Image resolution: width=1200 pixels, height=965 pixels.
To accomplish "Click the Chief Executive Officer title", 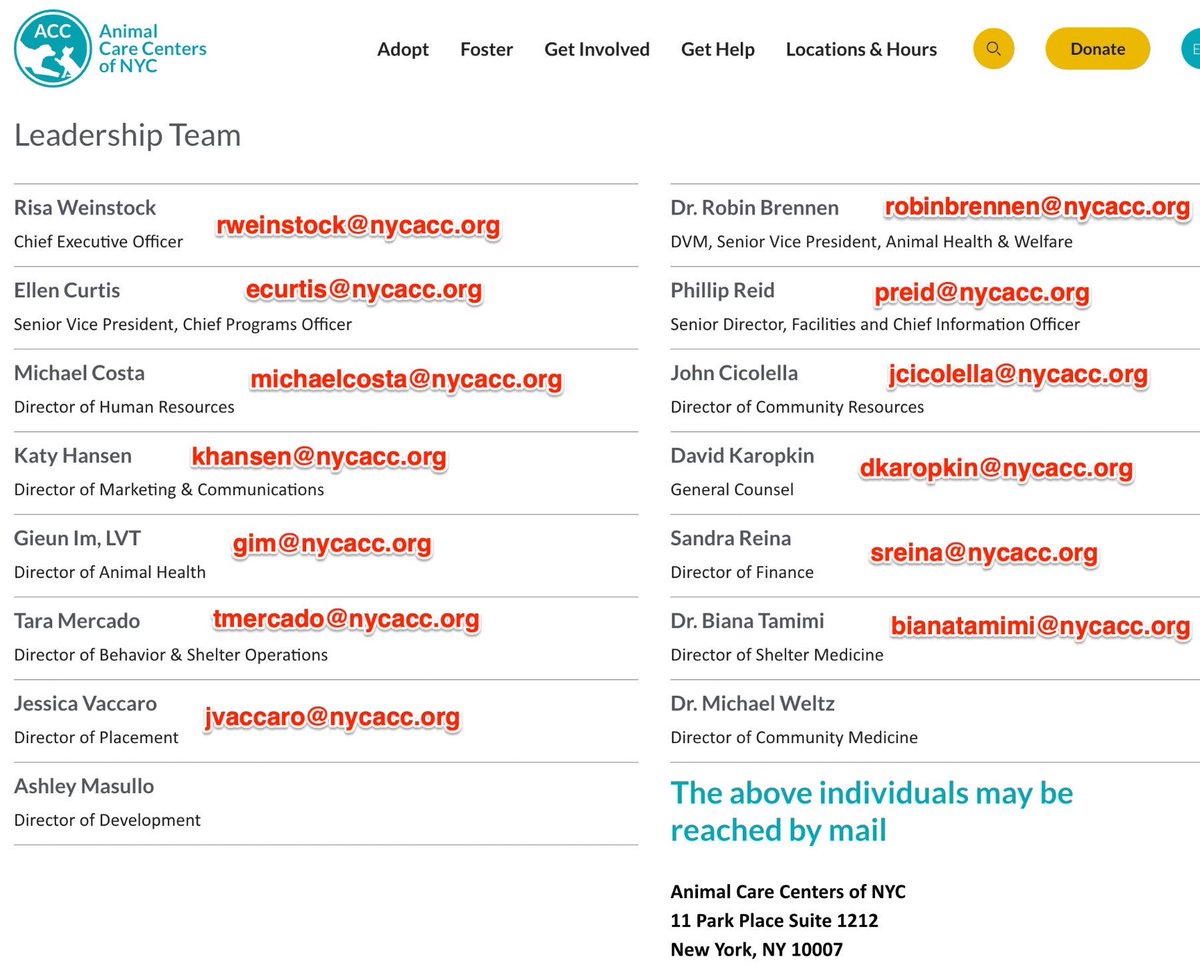I will point(99,241).
